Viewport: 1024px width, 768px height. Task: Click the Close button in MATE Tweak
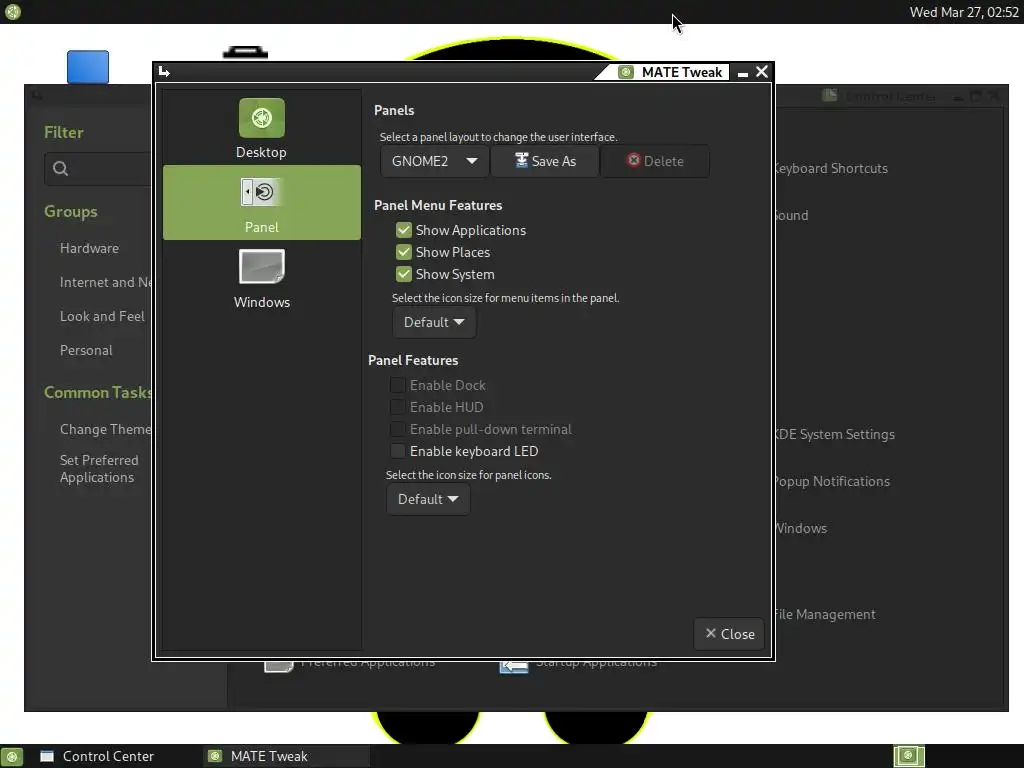[729, 634]
